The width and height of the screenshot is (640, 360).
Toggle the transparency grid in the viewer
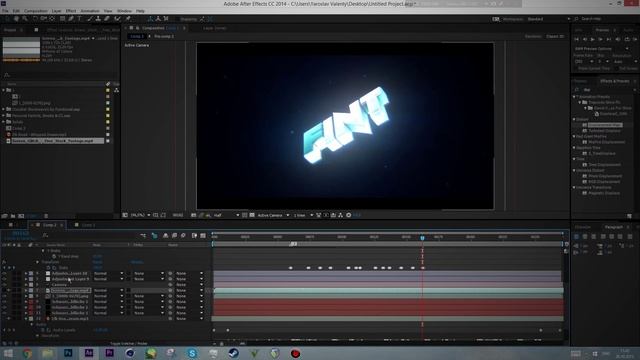coord(252,215)
